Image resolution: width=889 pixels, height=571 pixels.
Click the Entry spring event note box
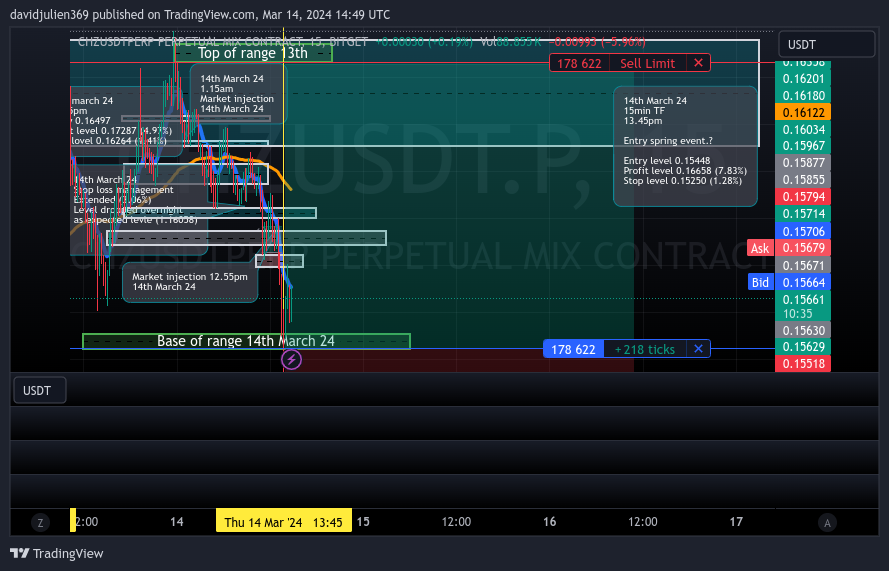point(685,146)
